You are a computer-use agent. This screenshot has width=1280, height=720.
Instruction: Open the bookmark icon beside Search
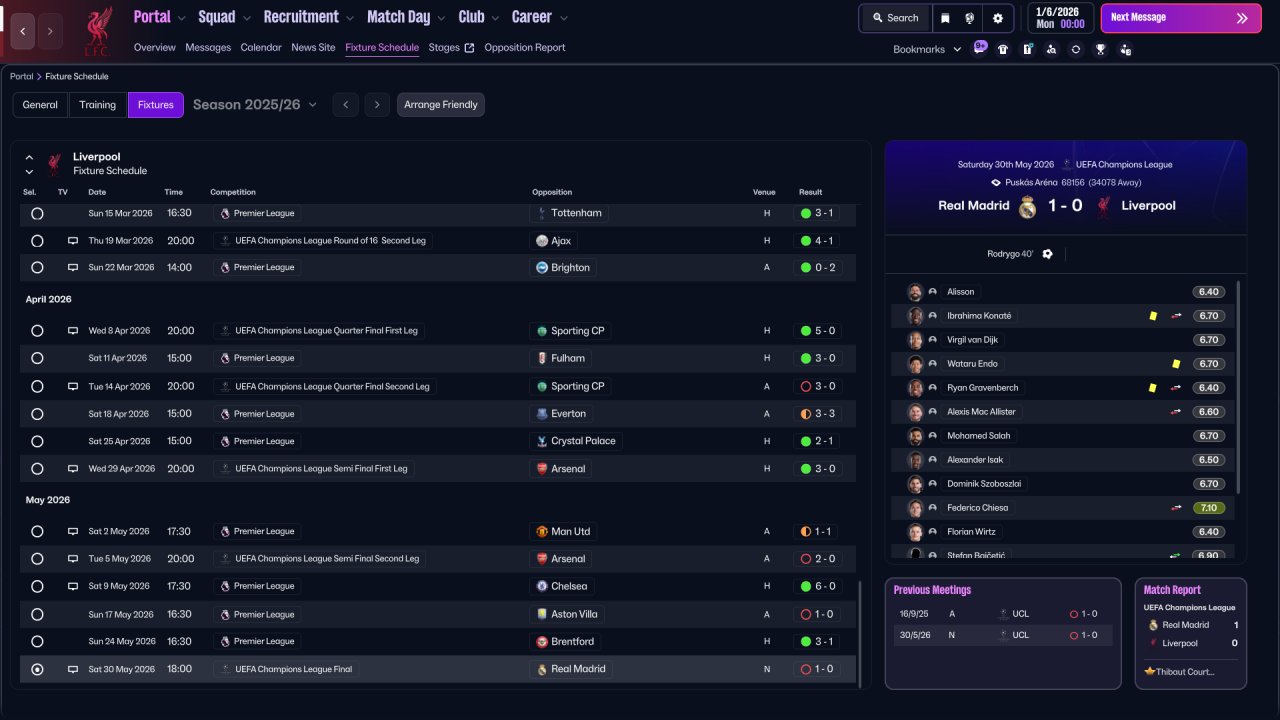click(x=945, y=18)
